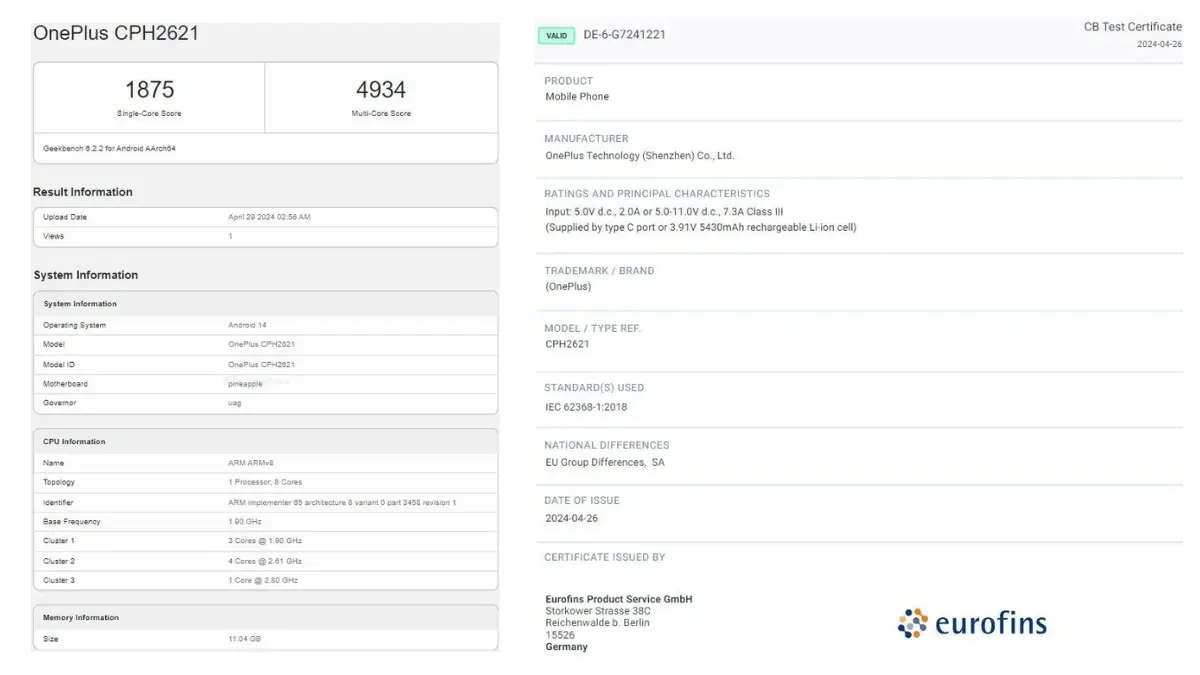Select upload date 'April 29 2024 02:56 AM'
Image resolution: width=1200 pixels, height=675 pixels.
[x=269, y=217]
